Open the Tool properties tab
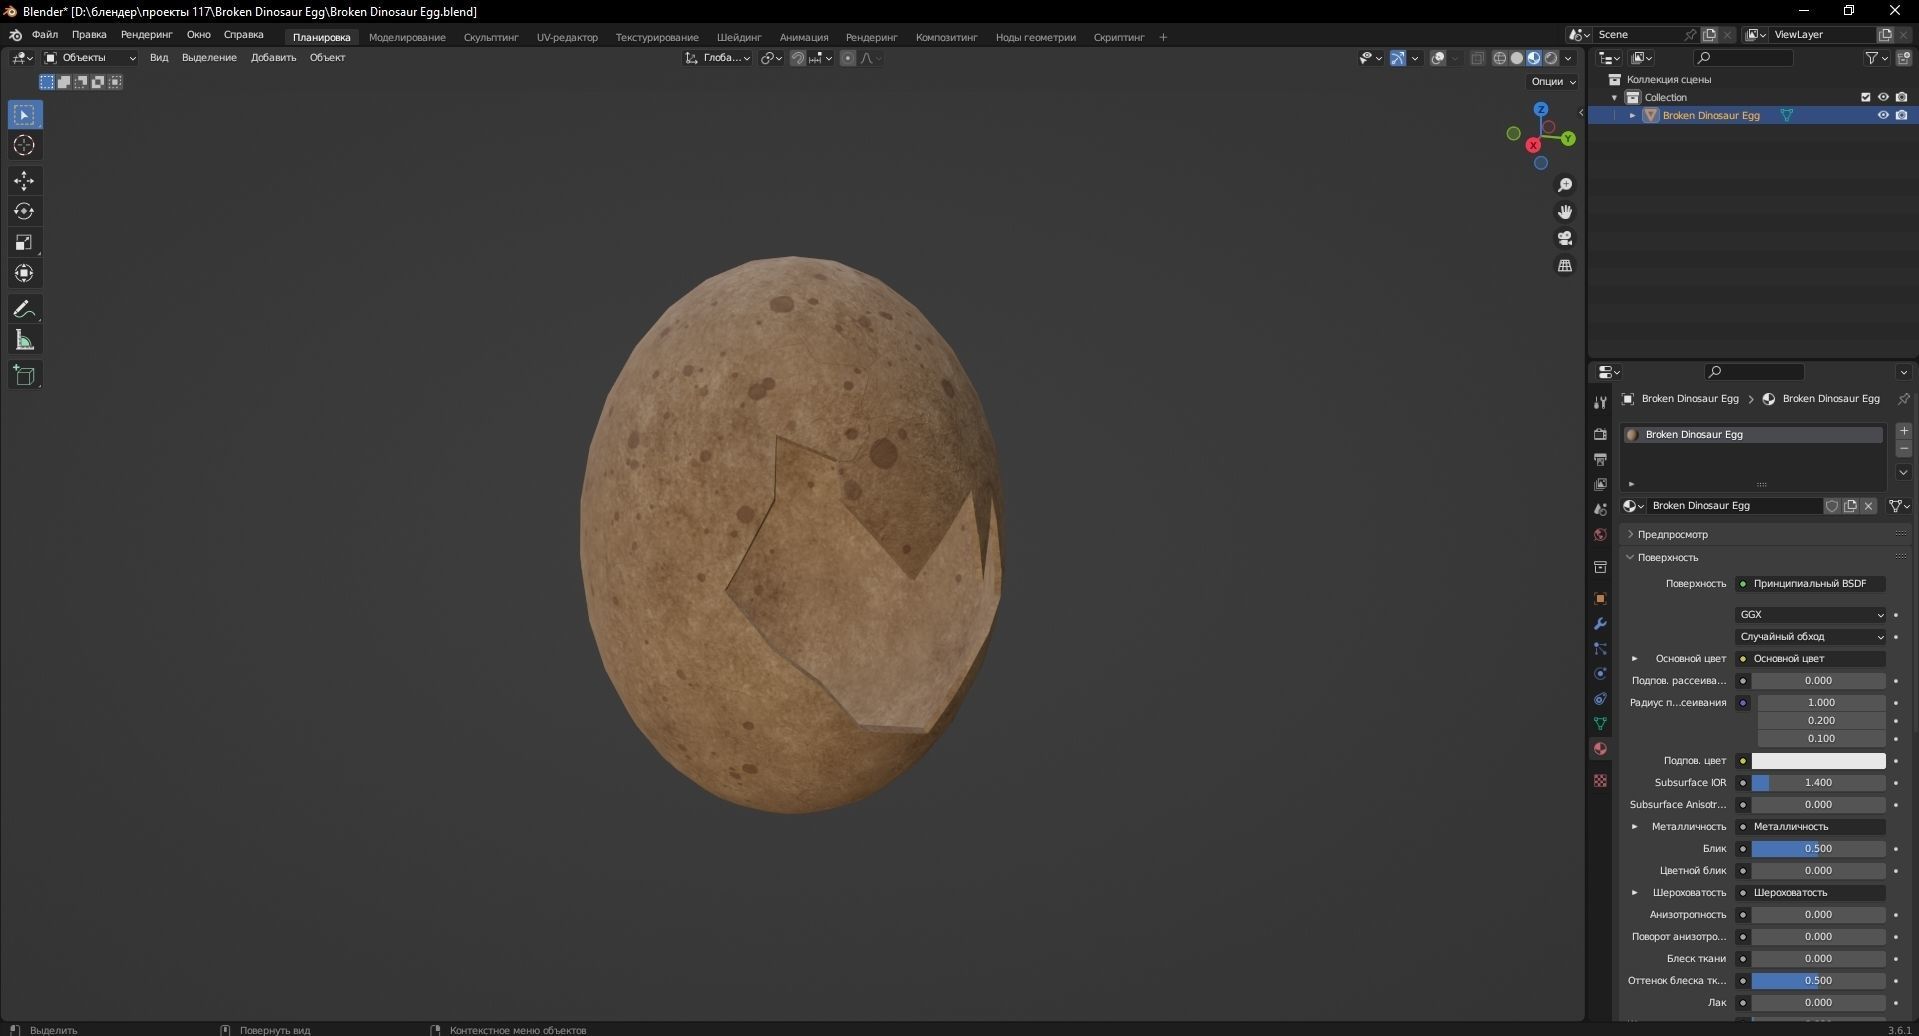 1600,402
